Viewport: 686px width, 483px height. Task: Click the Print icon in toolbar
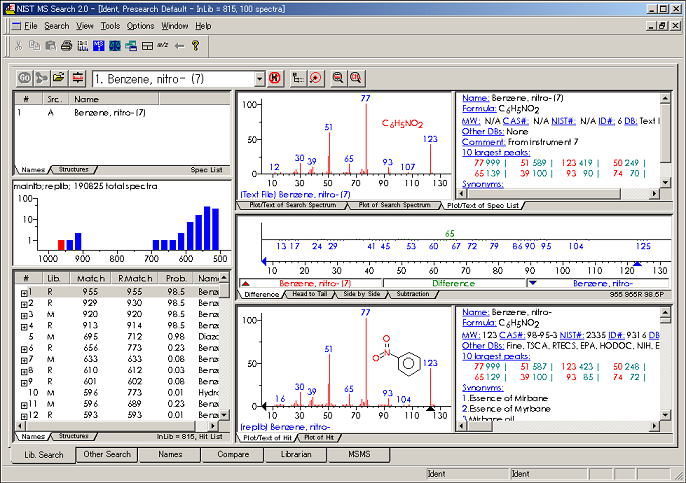(x=66, y=46)
